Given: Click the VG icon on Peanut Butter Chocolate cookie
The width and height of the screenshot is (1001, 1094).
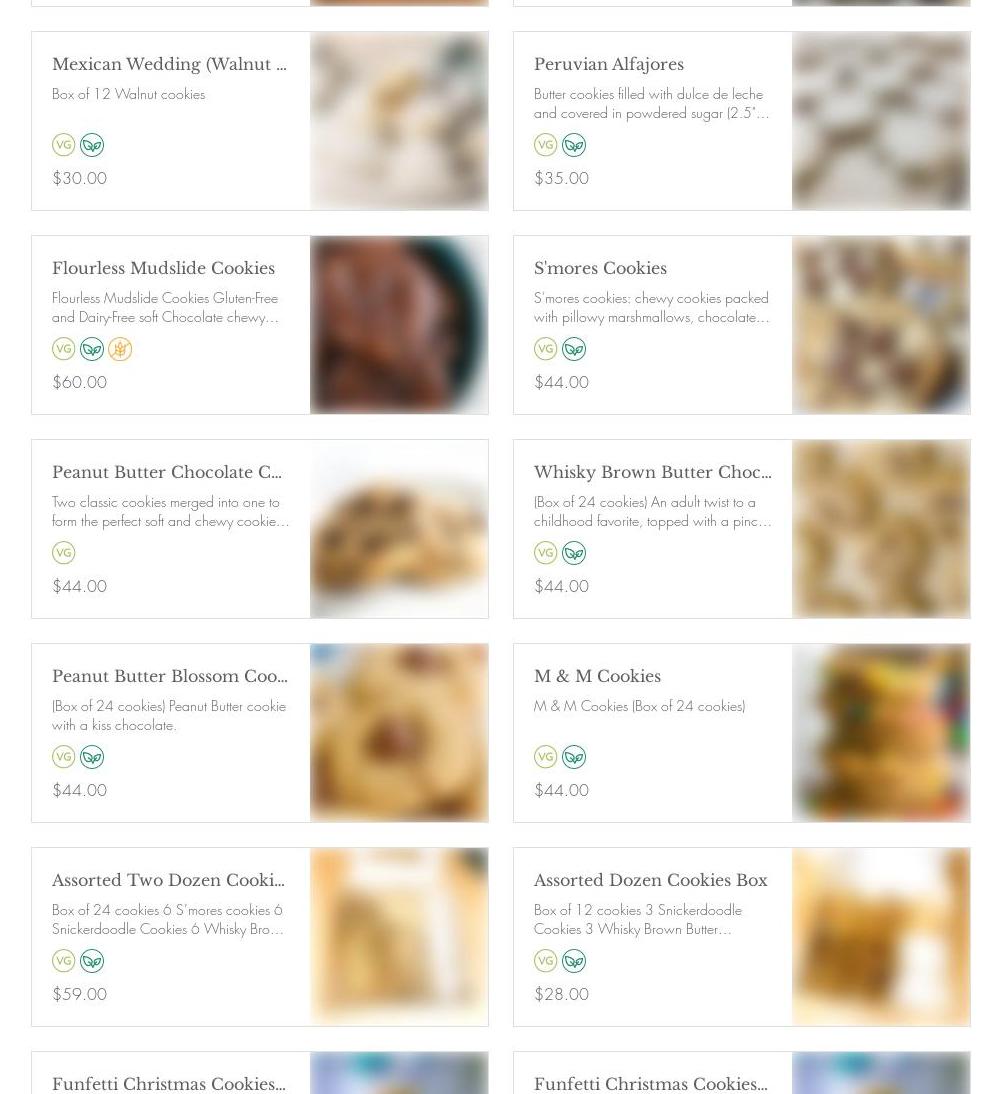Looking at the screenshot, I should (x=63, y=553).
